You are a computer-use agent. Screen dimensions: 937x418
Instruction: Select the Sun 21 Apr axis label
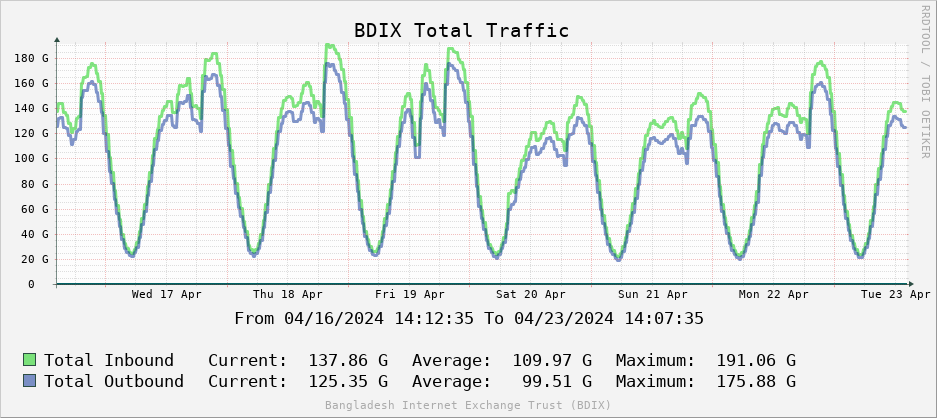pyautogui.click(x=653, y=295)
